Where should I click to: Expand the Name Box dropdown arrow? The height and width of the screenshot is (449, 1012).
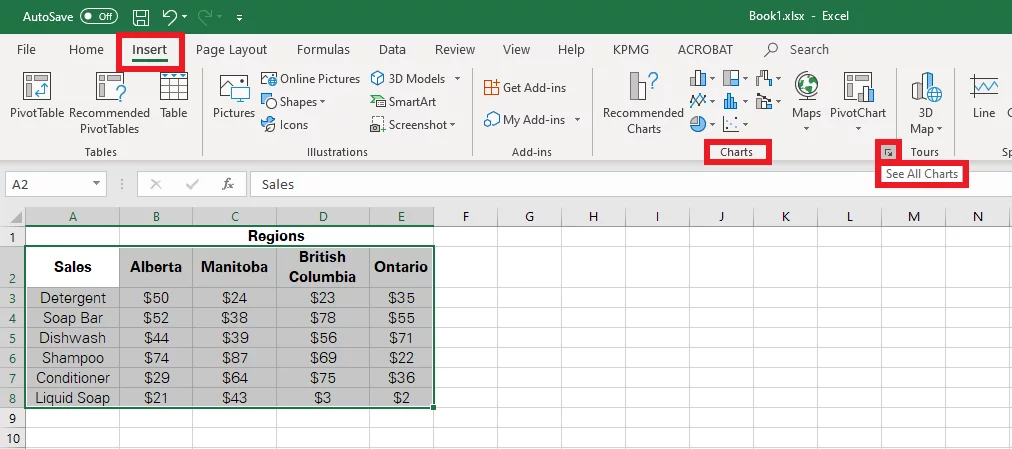point(97,184)
